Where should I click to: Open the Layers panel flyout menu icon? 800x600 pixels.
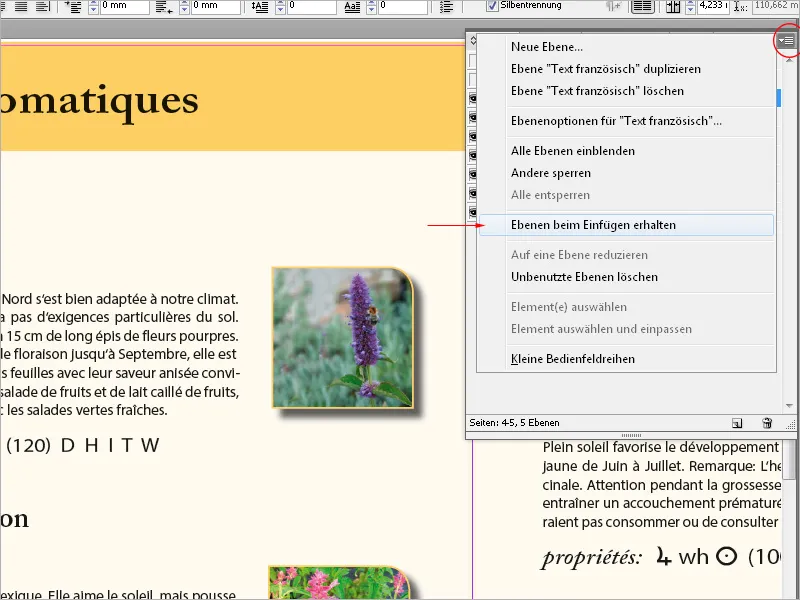pyautogui.click(x=787, y=40)
